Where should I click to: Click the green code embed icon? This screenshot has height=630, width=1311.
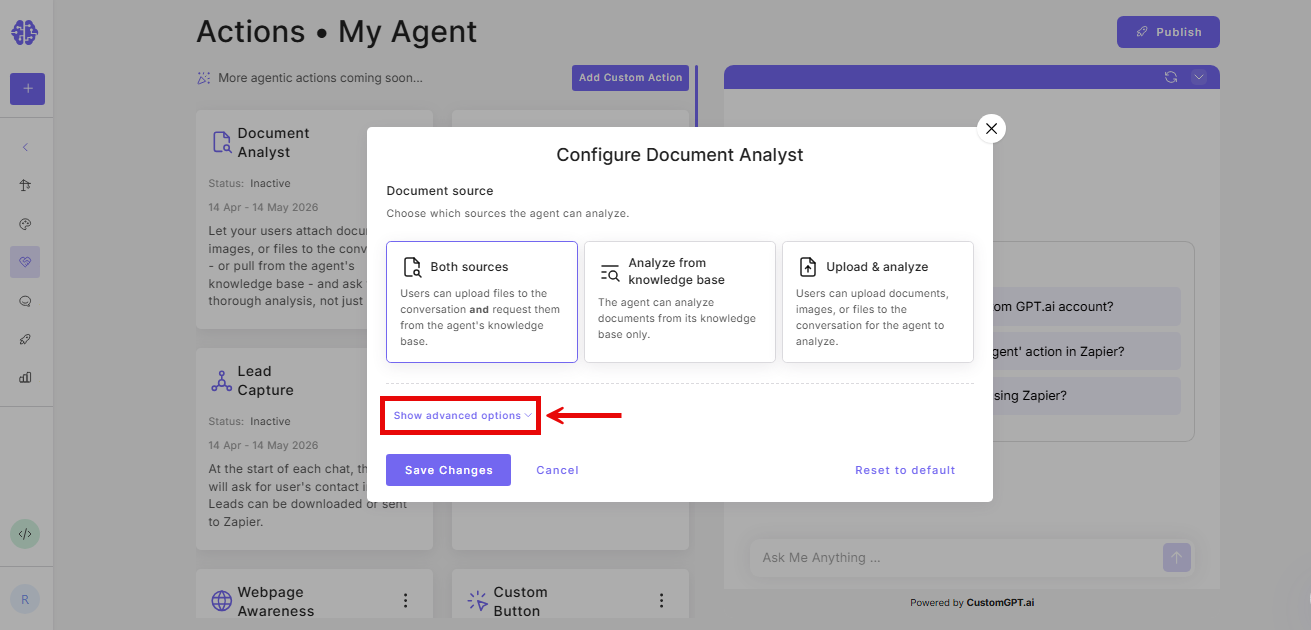(25, 534)
